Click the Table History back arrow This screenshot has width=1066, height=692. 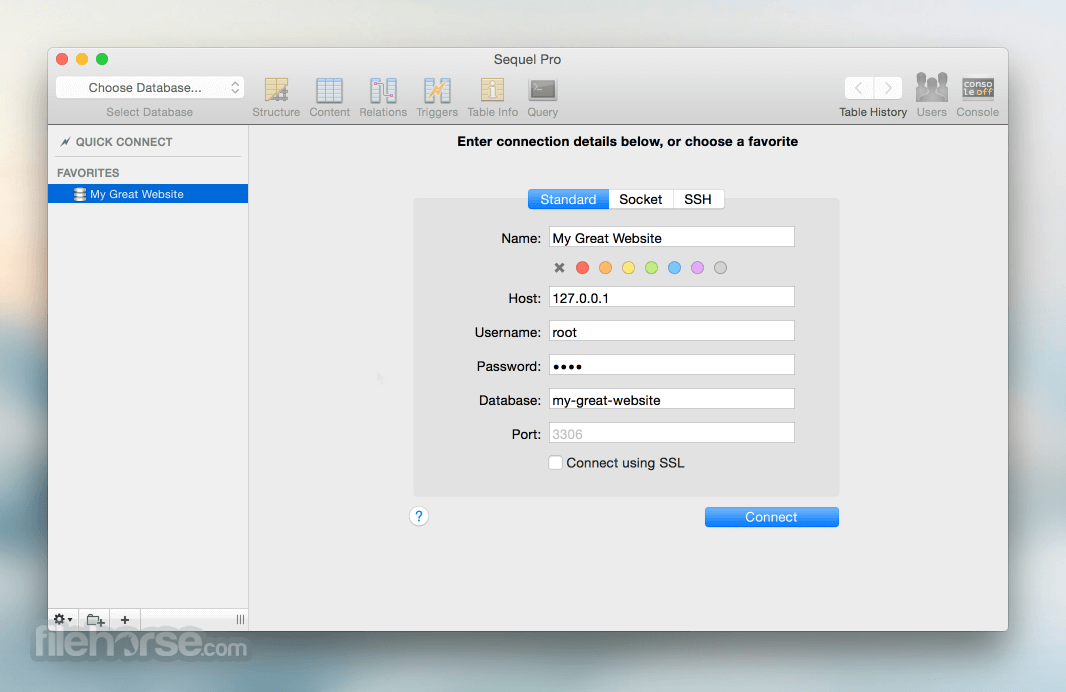pyautogui.click(x=858, y=87)
